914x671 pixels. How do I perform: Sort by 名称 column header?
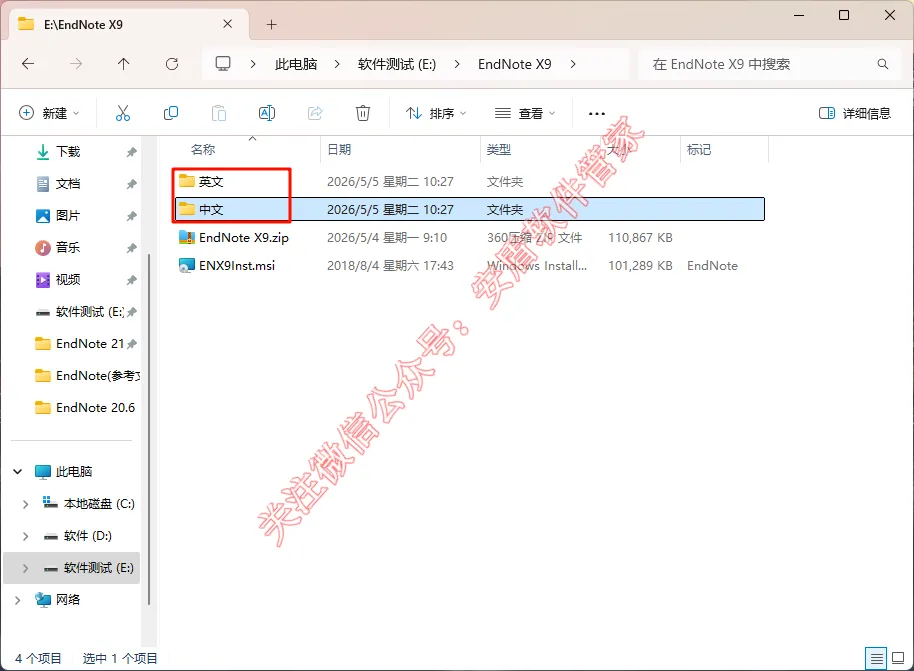[x=203, y=150]
